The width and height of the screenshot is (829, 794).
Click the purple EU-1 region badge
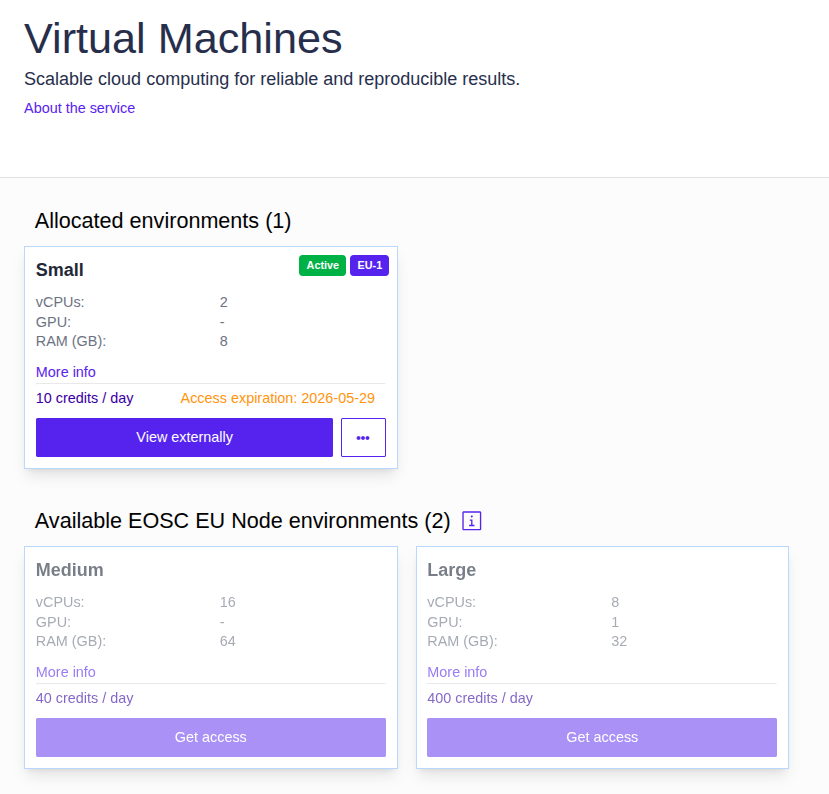coord(369,265)
